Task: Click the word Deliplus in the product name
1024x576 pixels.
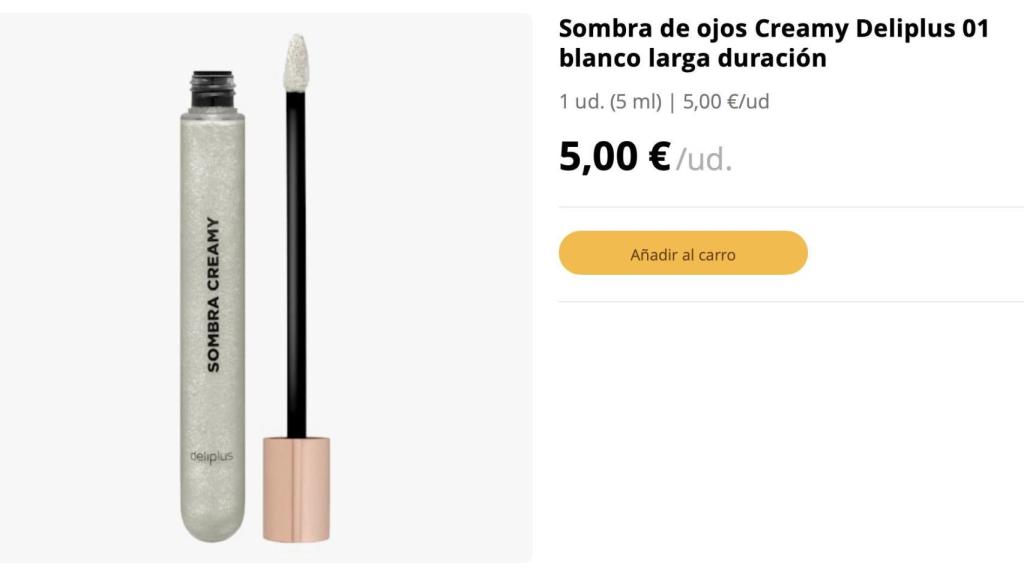Action: tap(902, 27)
